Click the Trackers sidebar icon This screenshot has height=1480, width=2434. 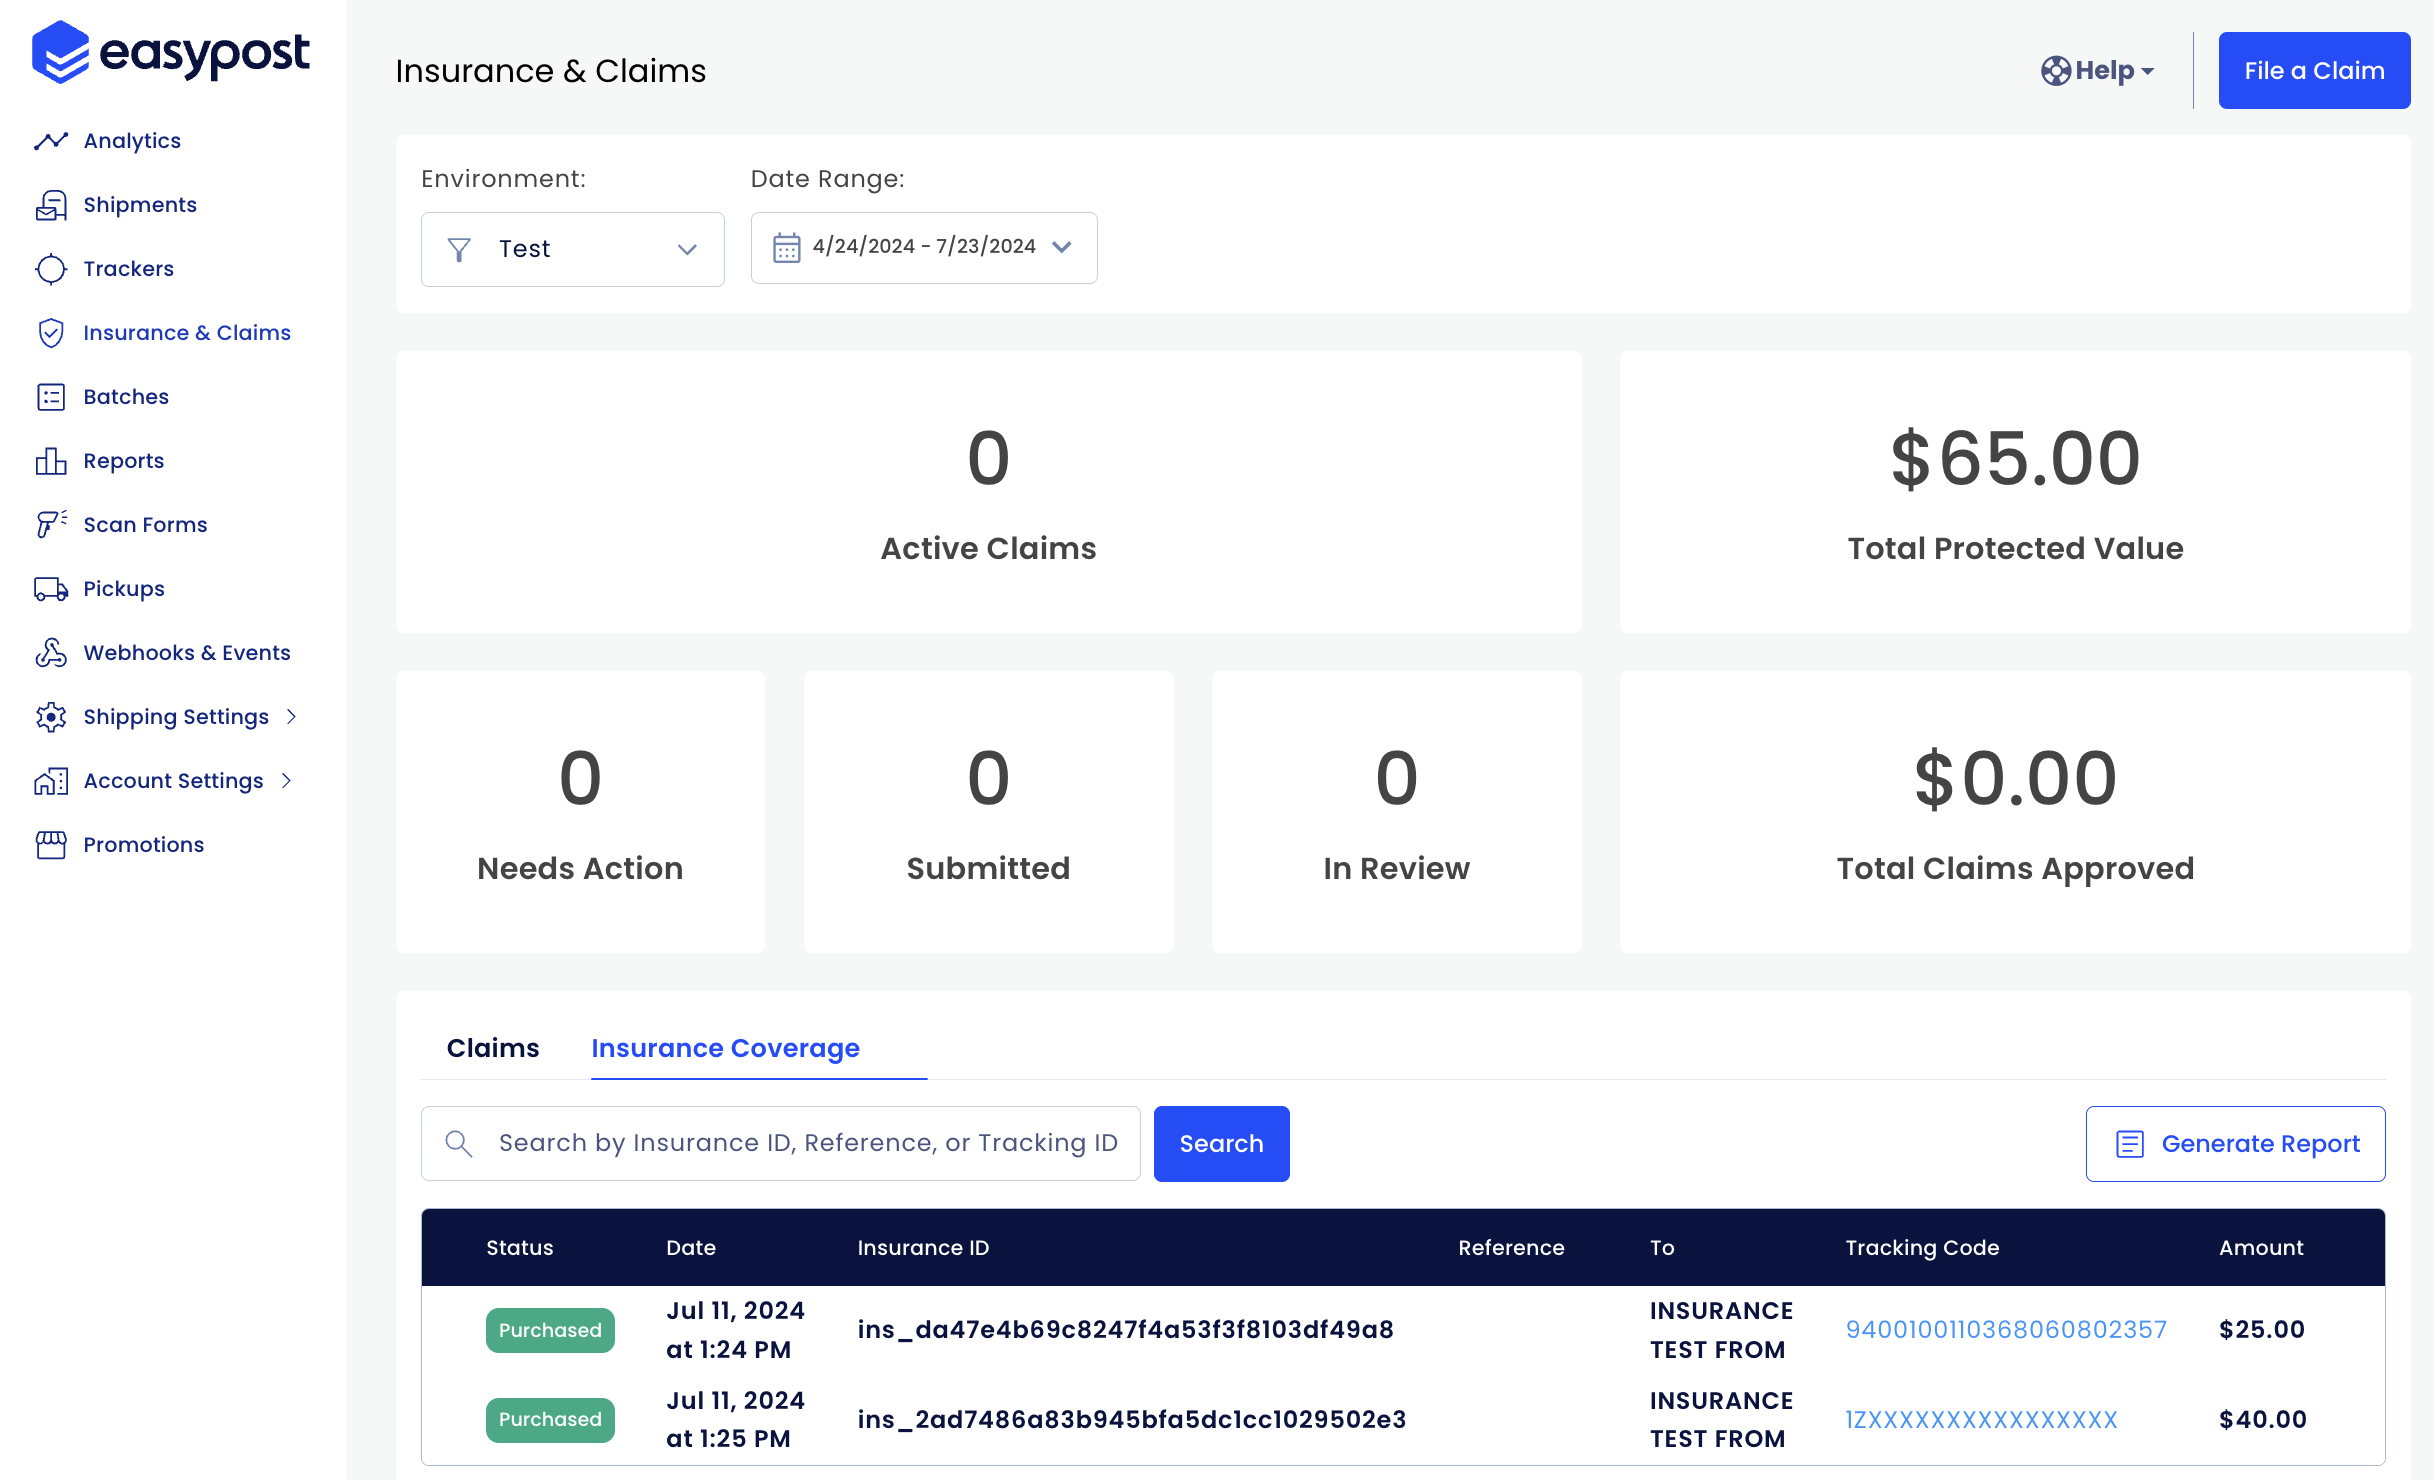click(x=50, y=268)
